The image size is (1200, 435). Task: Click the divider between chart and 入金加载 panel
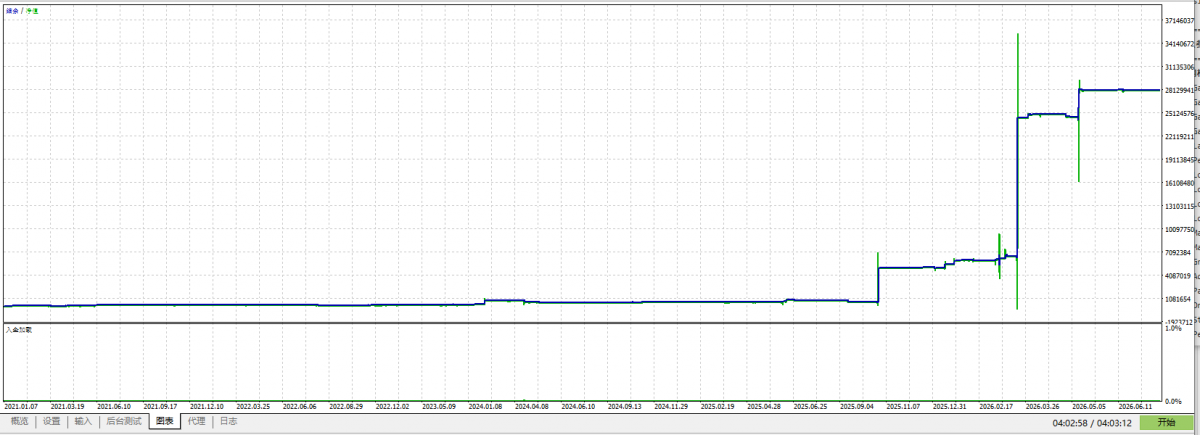point(582,322)
